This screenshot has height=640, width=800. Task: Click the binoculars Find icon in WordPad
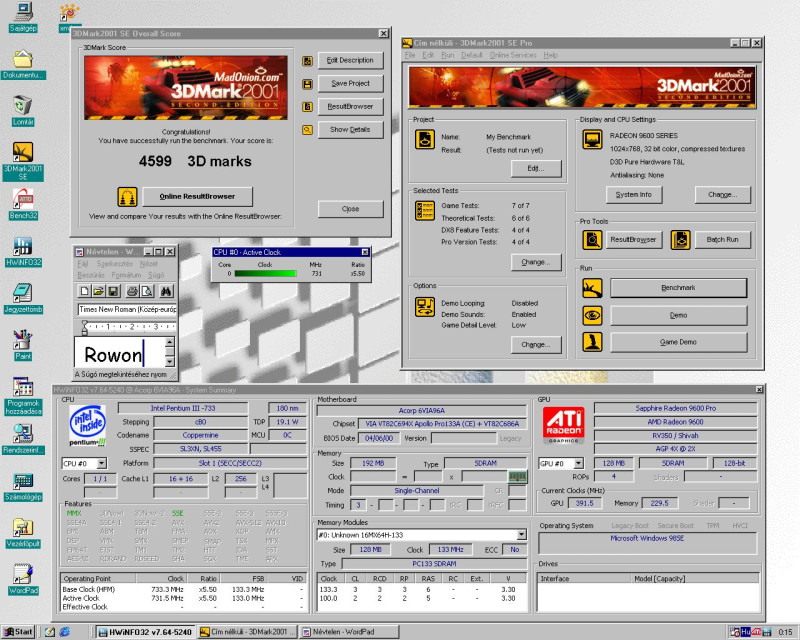(166, 291)
